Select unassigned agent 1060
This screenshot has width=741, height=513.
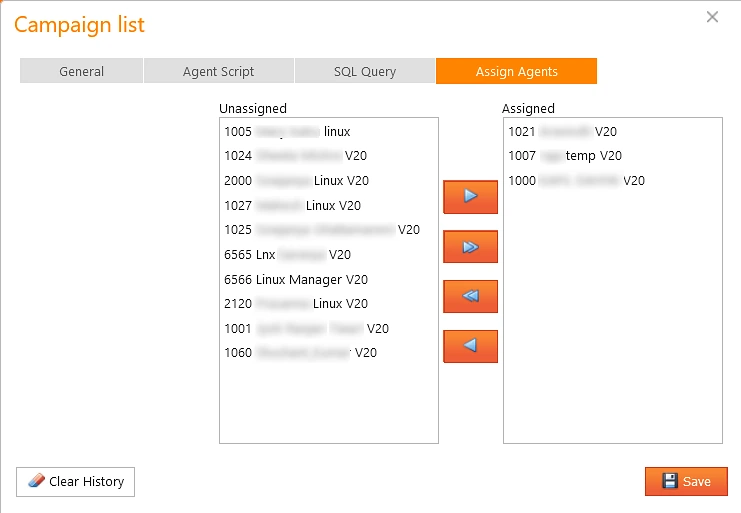[328, 352]
